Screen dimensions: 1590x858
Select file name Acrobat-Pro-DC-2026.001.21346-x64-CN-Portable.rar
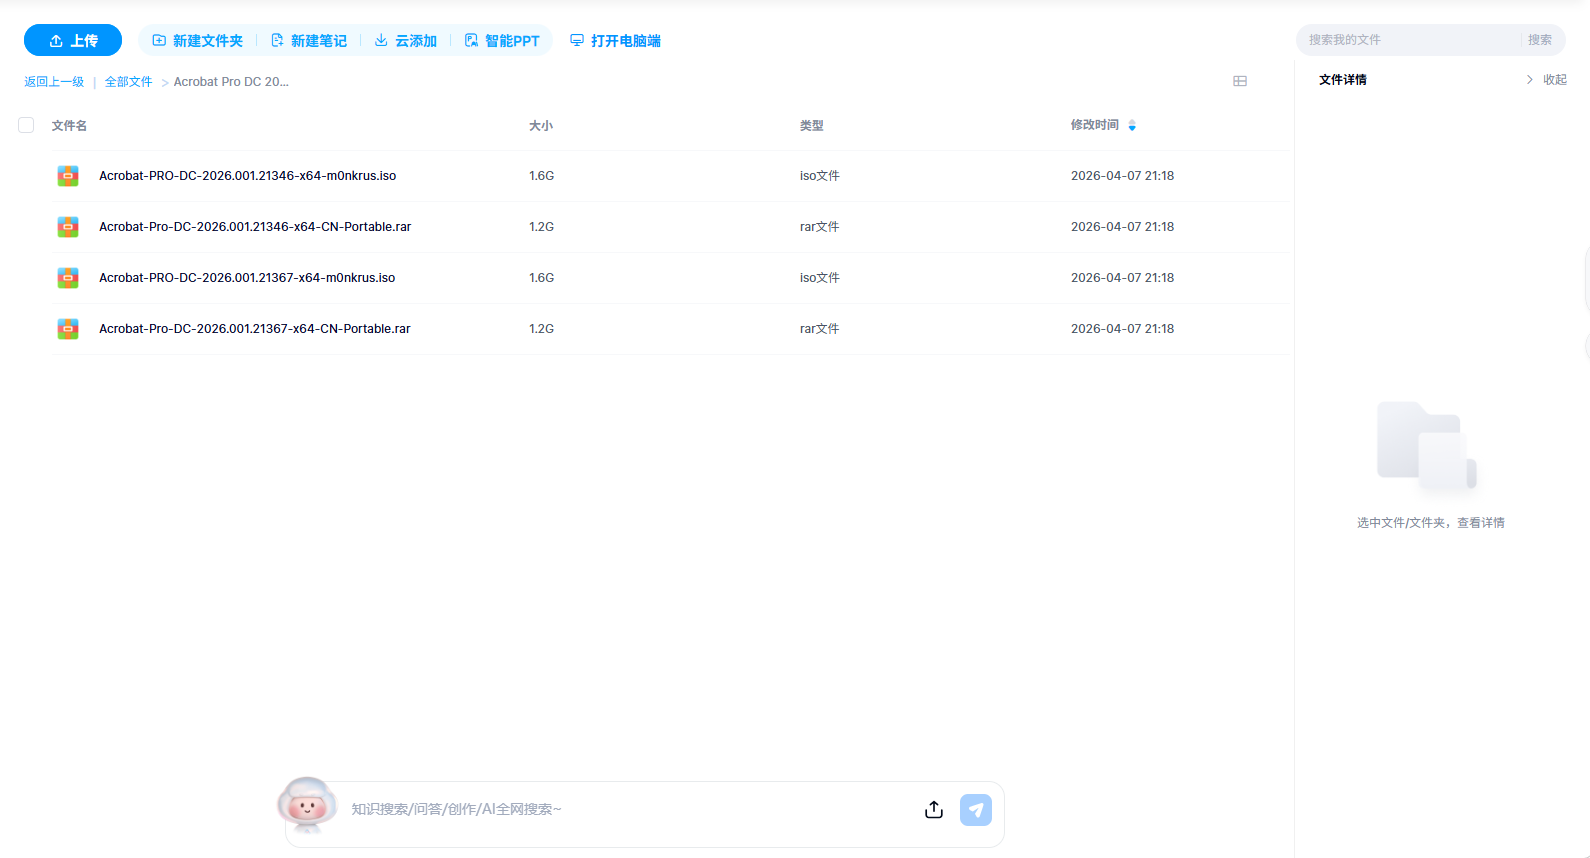[x=255, y=227]
